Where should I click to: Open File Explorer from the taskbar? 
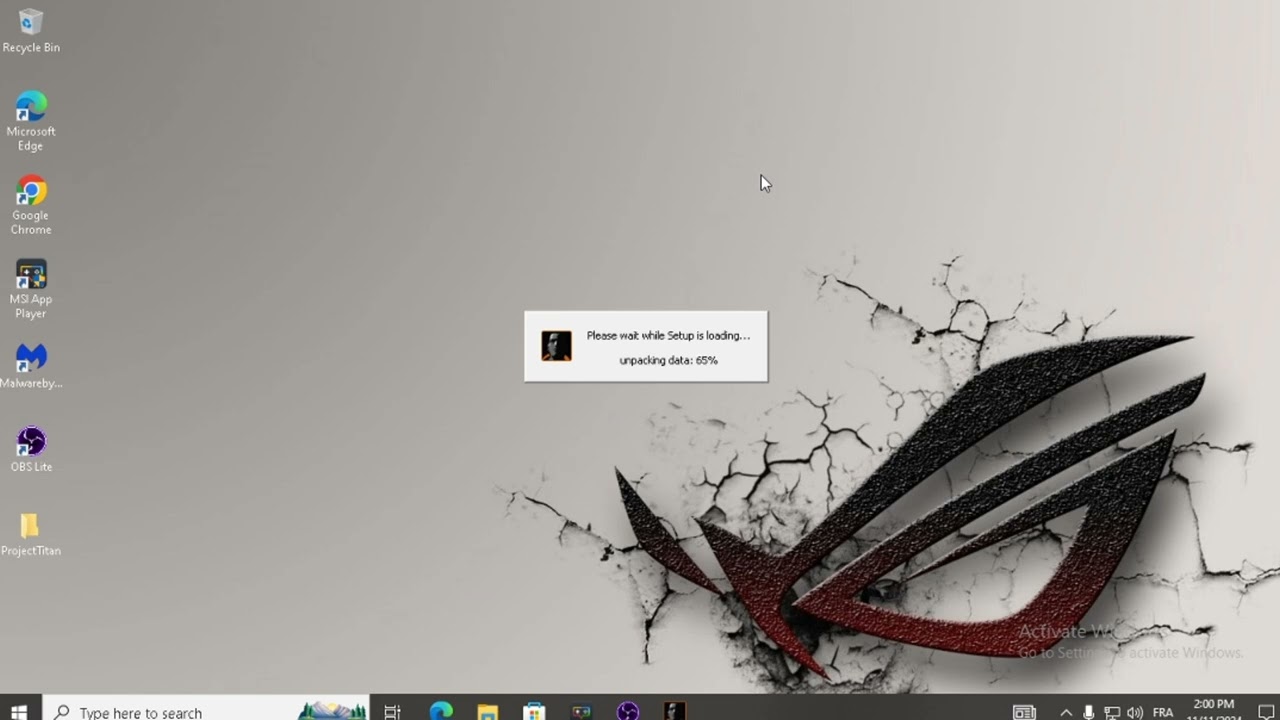tap(487, 712)
